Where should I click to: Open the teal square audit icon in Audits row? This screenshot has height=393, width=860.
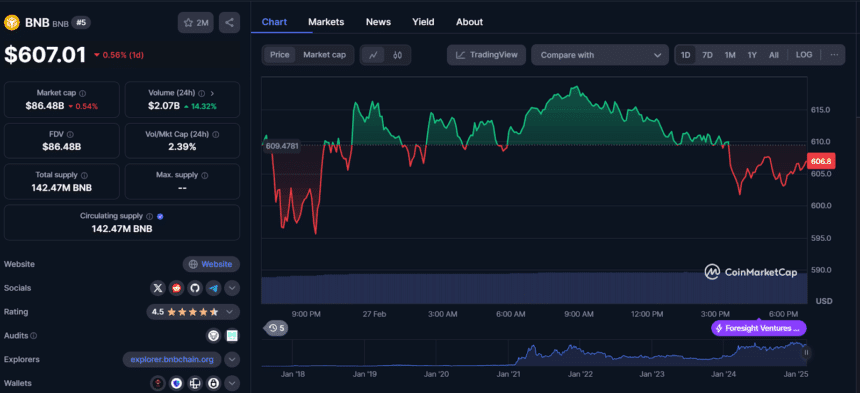[233, 335]
